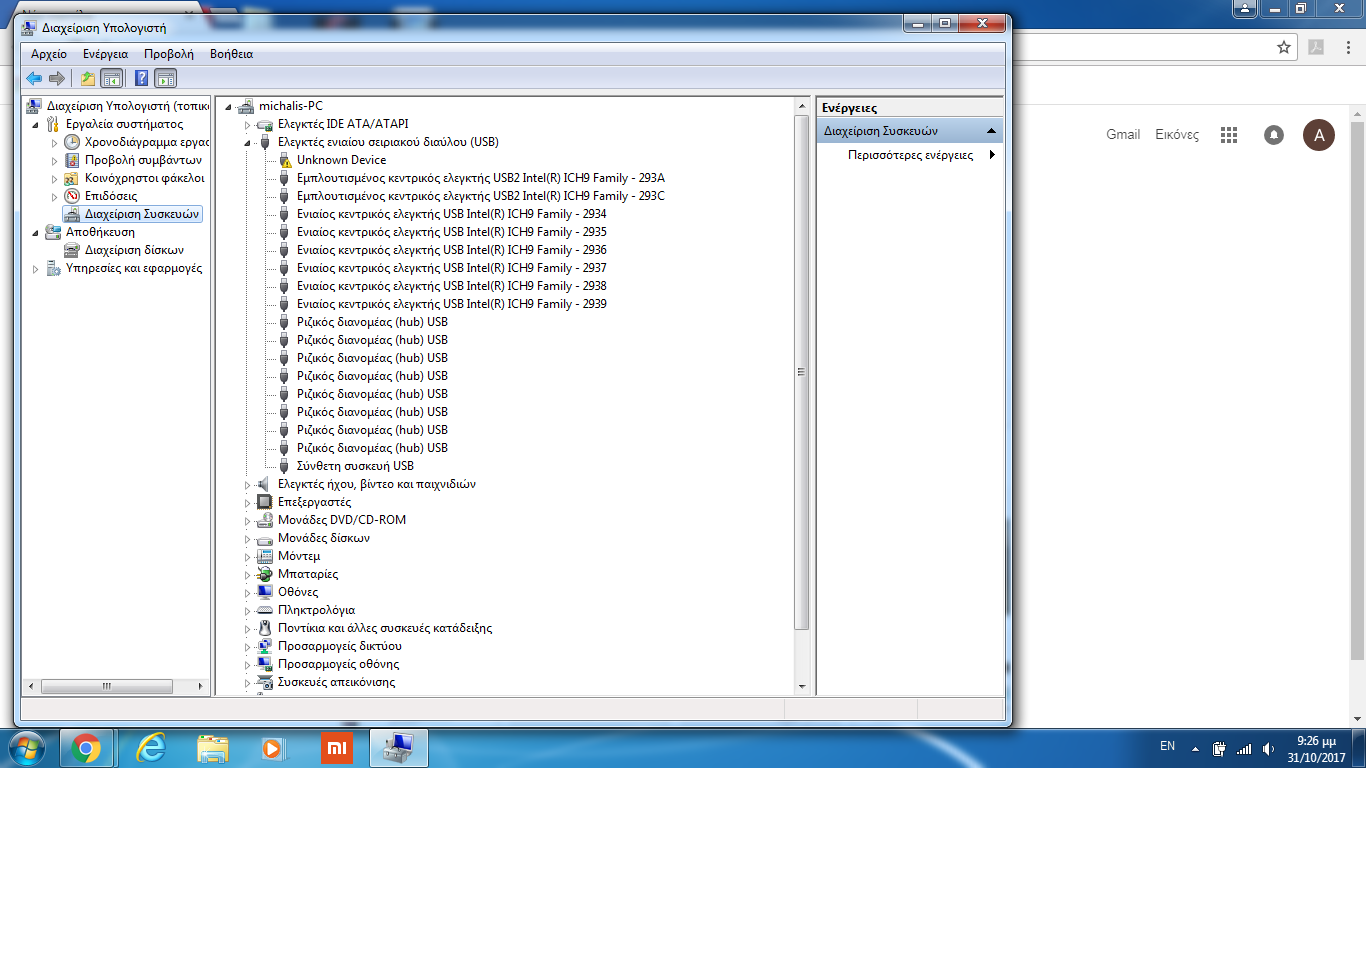Toggle the console tree show/hide toolbar icon
The image size is (1366, 962).
coord(112,78)
